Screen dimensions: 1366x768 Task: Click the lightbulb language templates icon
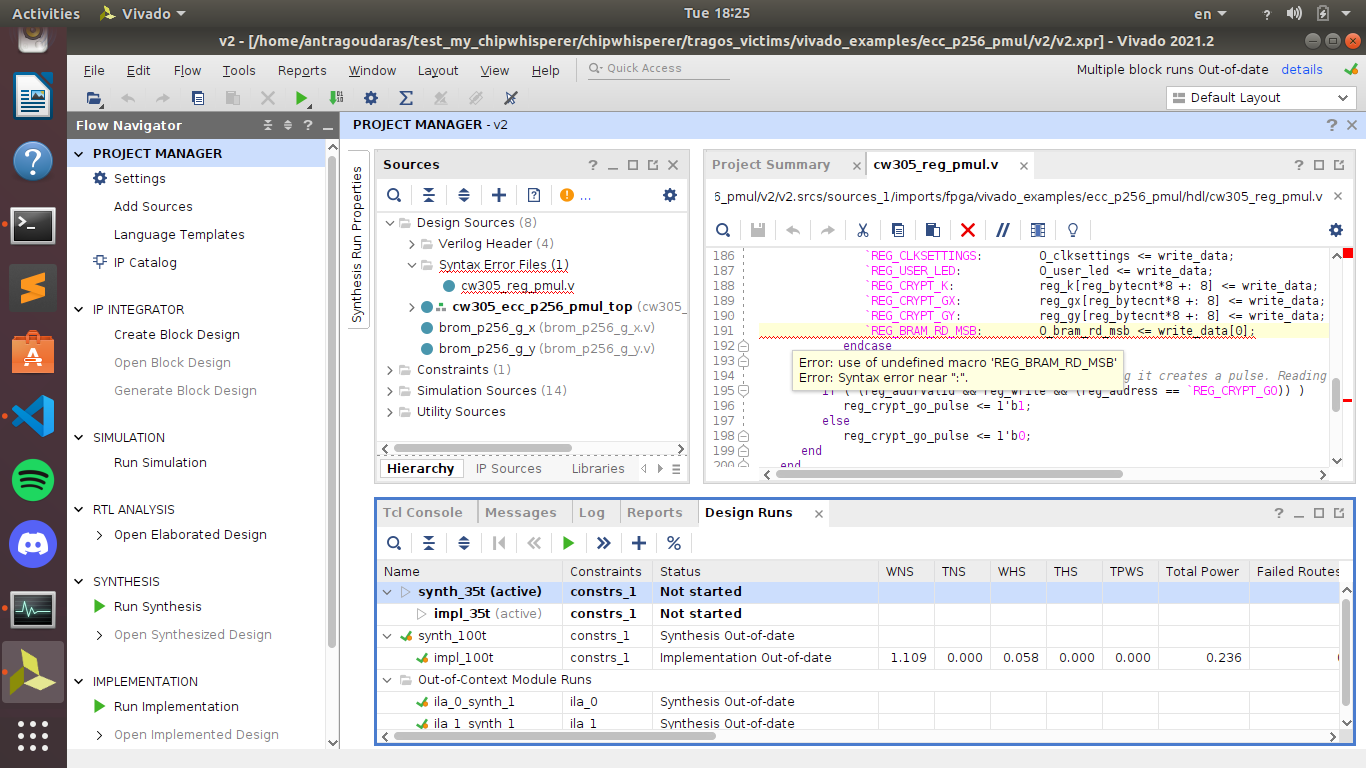pos(1073,230)
